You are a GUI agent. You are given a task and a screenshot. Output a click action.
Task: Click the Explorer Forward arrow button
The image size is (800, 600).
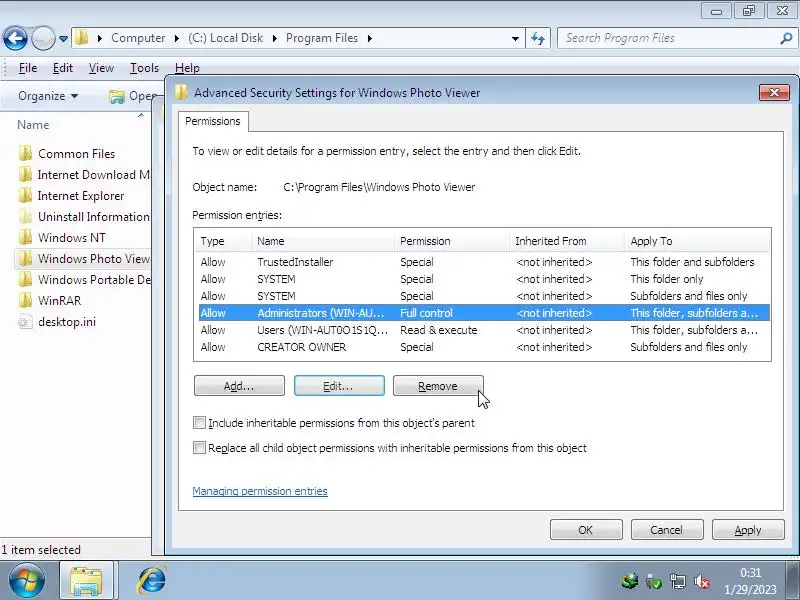(43, 38)
